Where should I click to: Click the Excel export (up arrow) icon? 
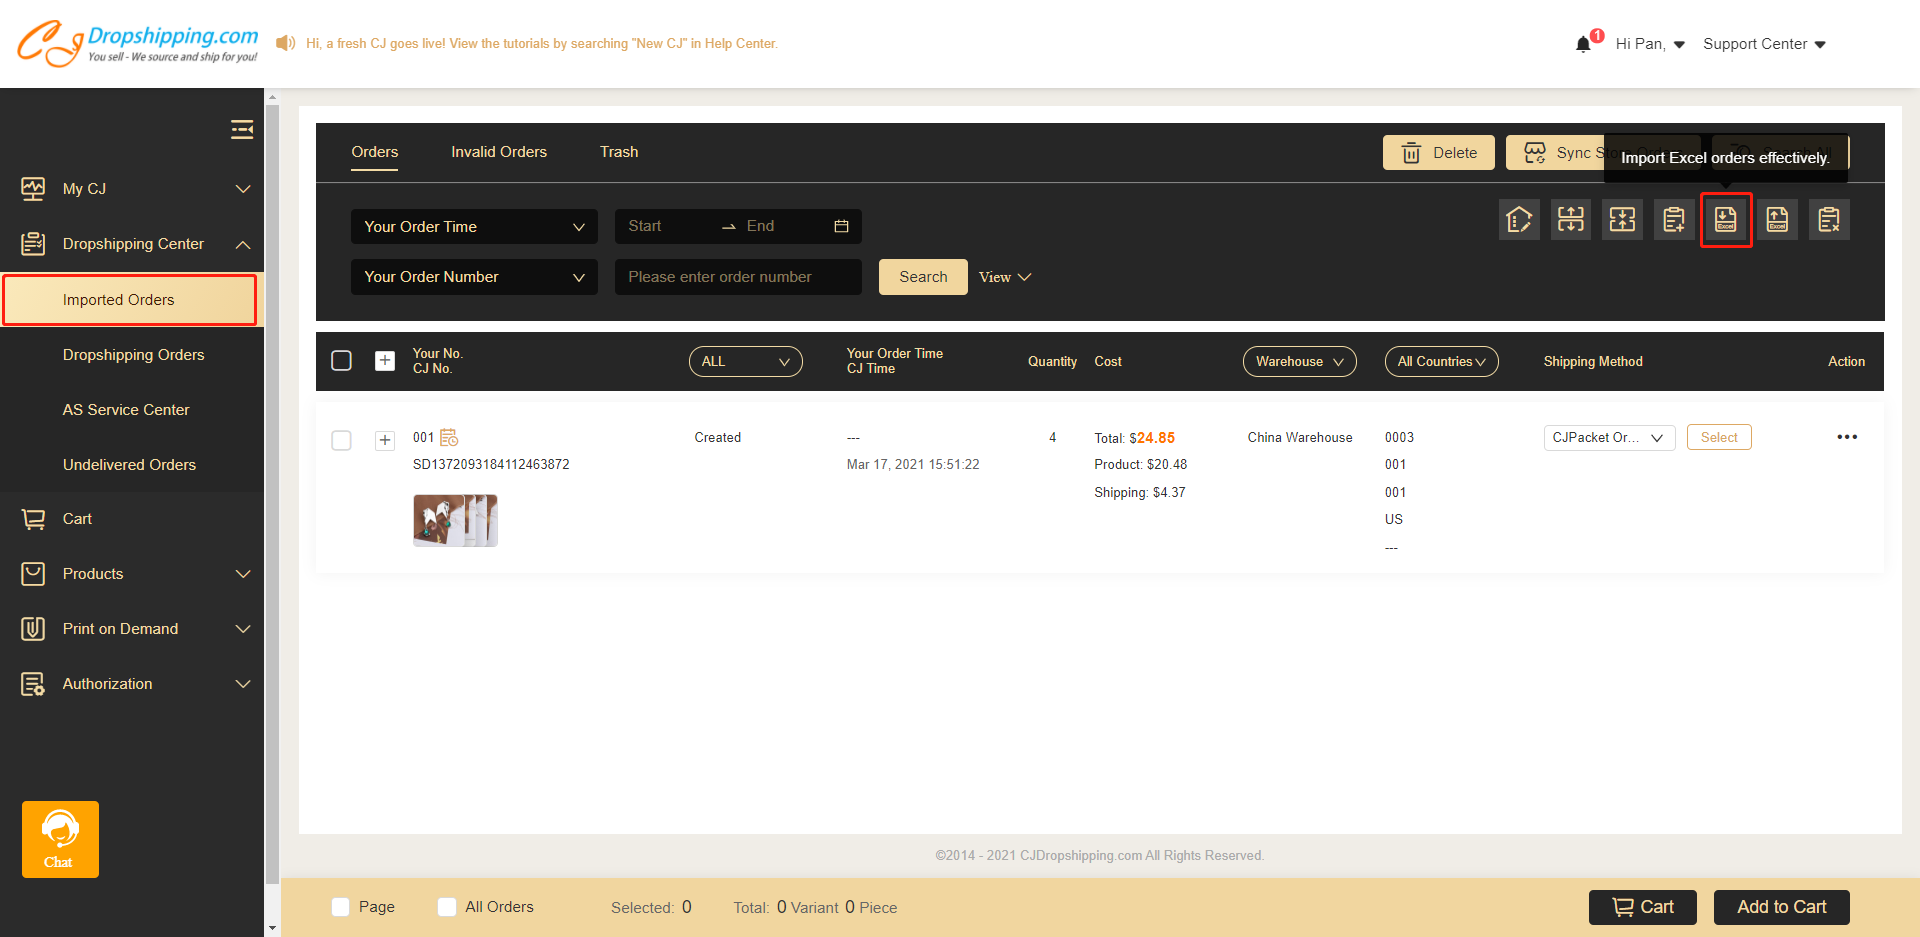point(1777,220)
